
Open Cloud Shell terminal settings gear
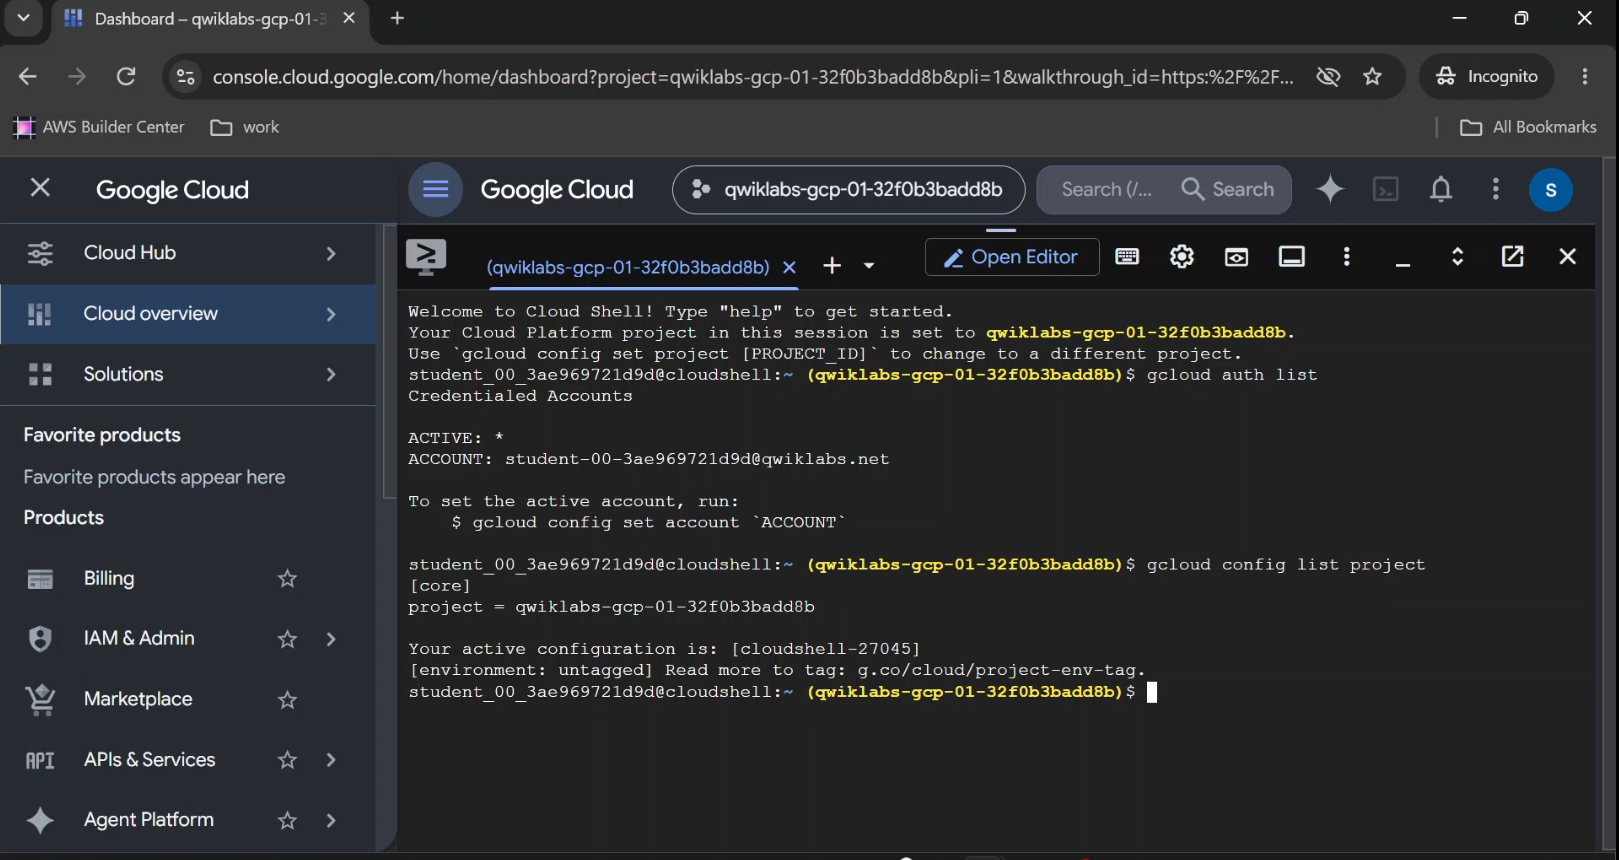(1182, 257)
